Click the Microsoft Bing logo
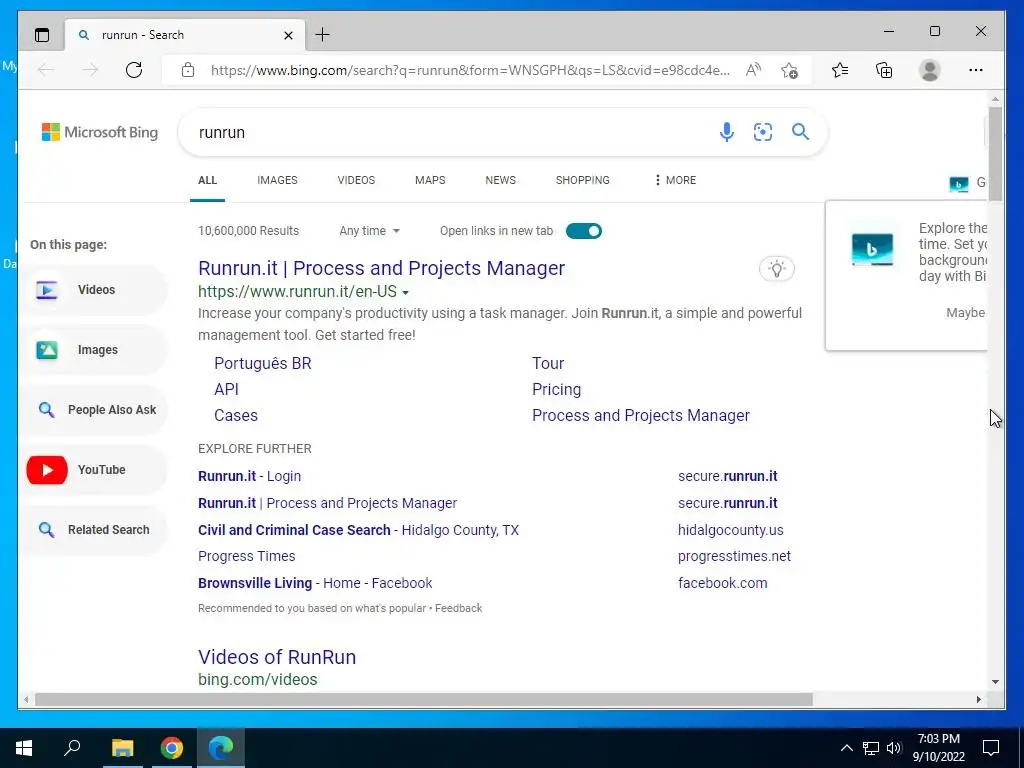 [x=100, y=132]
